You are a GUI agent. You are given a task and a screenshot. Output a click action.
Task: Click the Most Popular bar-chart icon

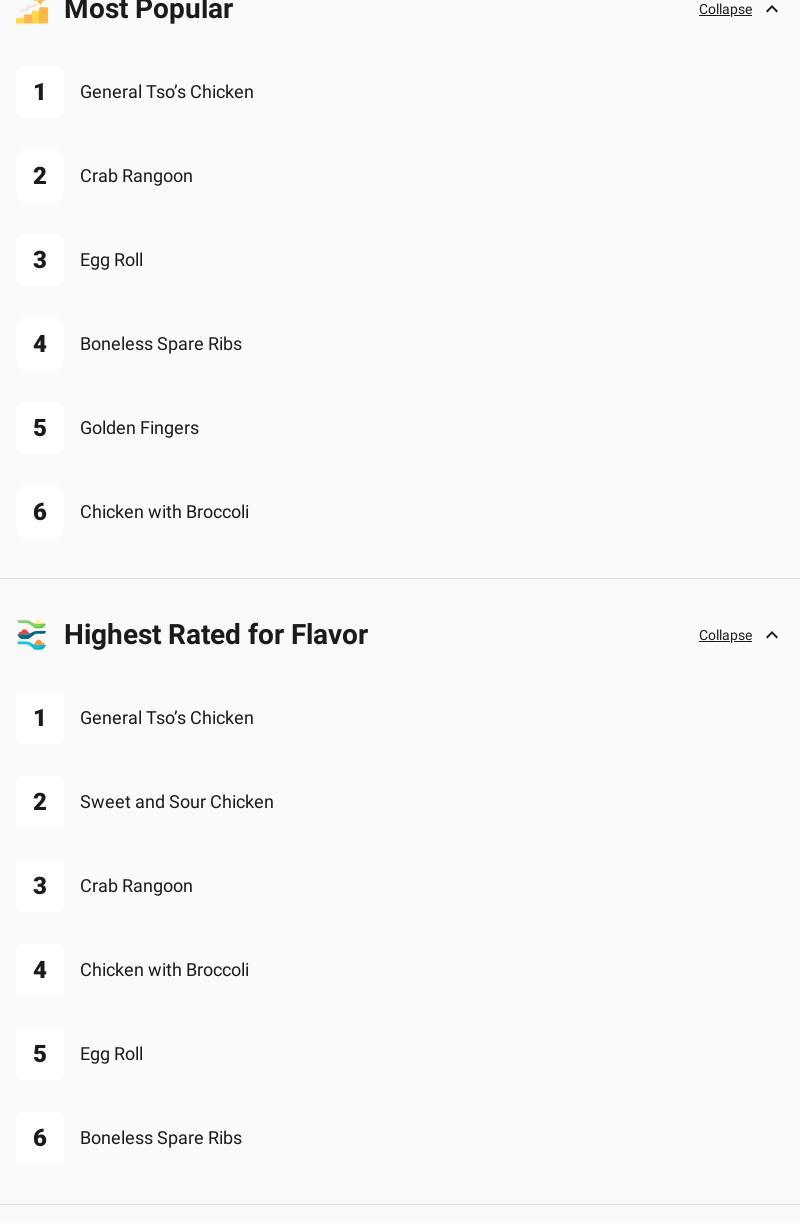tap(32, 11)
